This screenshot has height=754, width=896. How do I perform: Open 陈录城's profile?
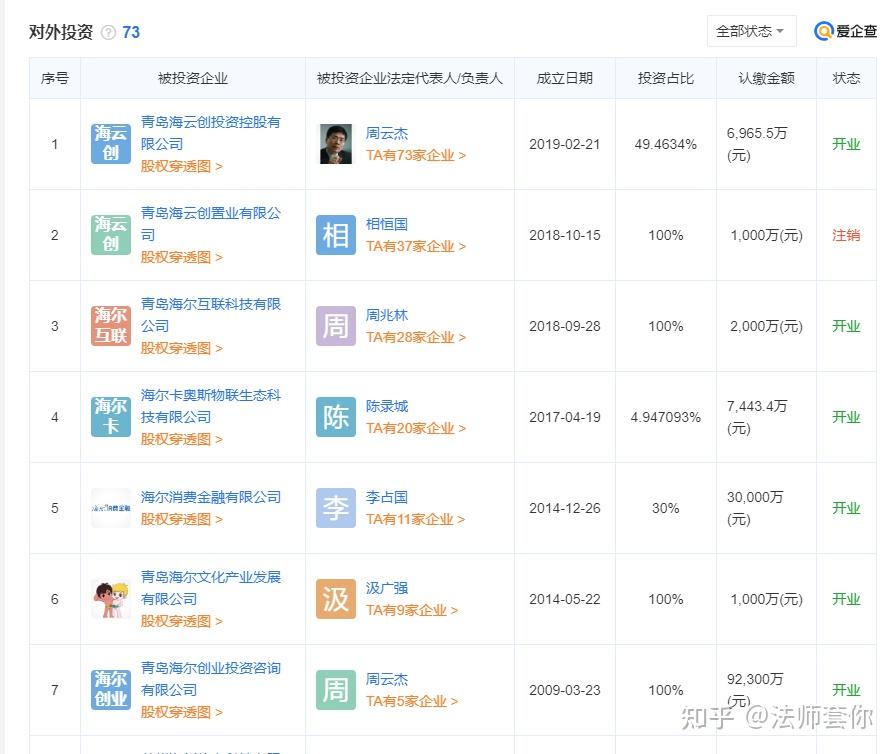(x=387, y=406)
